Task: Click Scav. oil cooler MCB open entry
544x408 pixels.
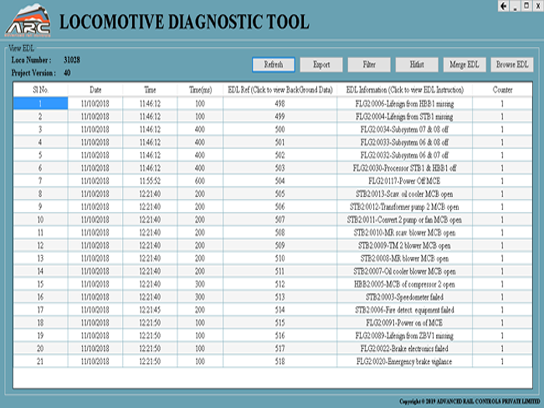Action: (405, 194)
